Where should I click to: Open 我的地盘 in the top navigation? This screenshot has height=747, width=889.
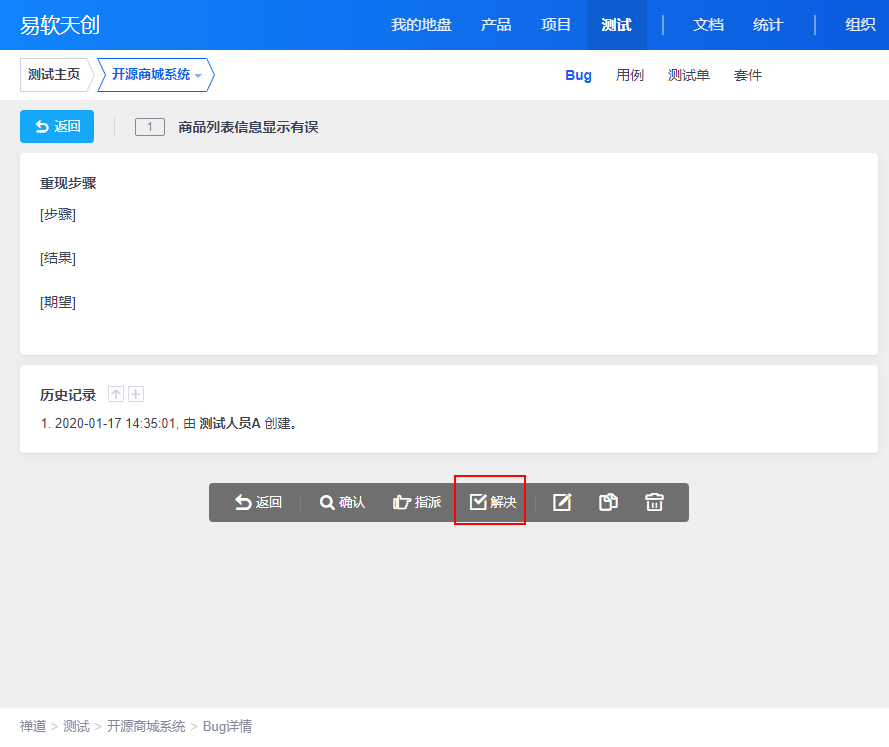click(x=421, y=25)
